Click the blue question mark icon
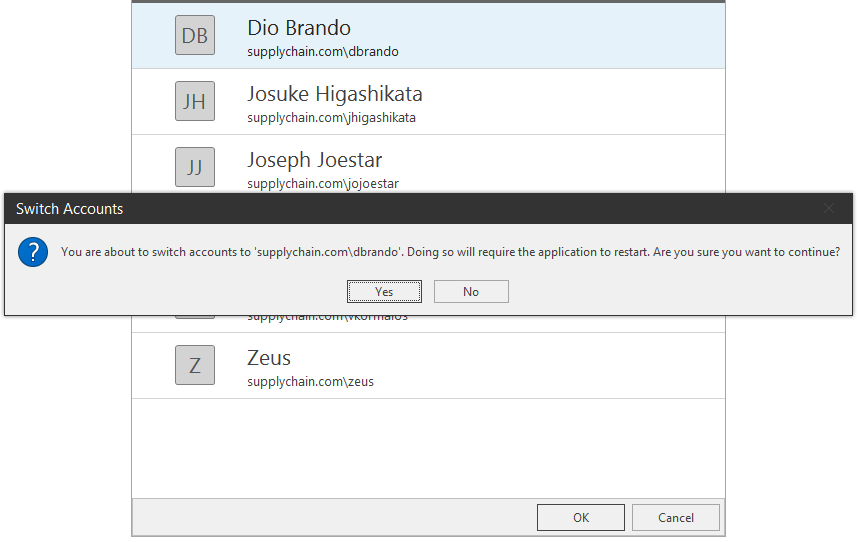The image size is (858, 542). (x=33, y=252)
